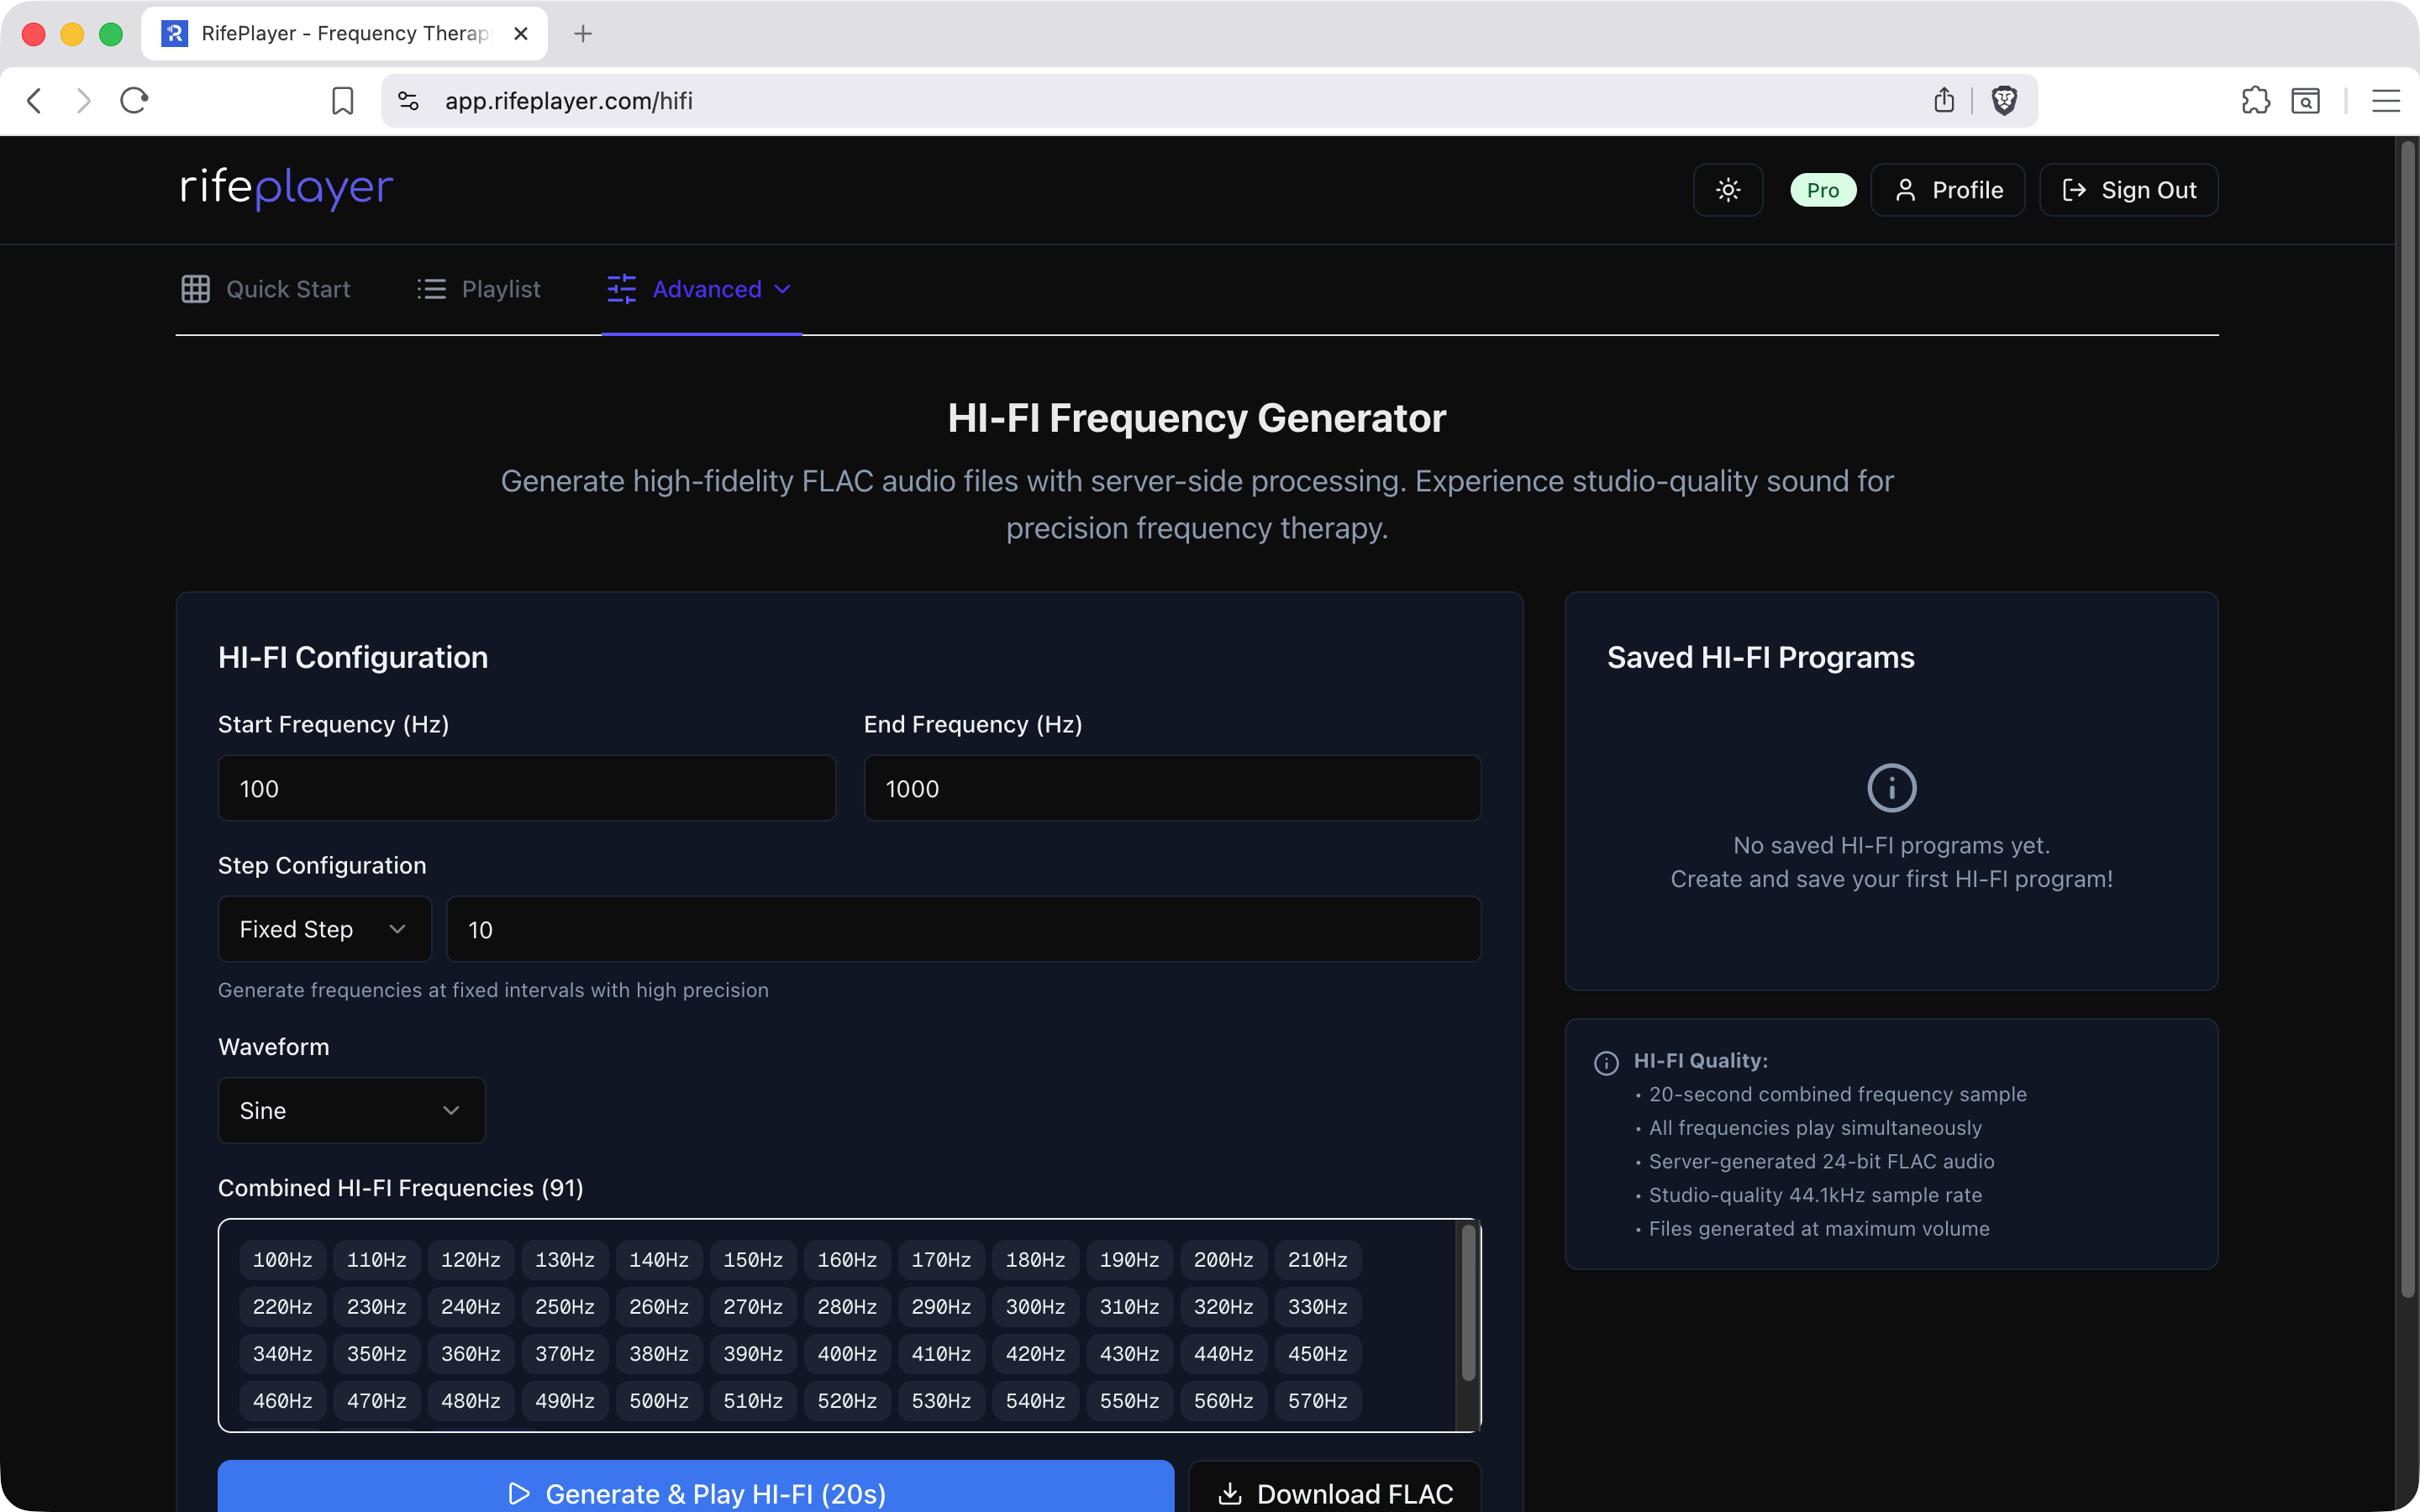Switch to Quick Start tab
The image size is (2420, 1512).
point(266,289)
